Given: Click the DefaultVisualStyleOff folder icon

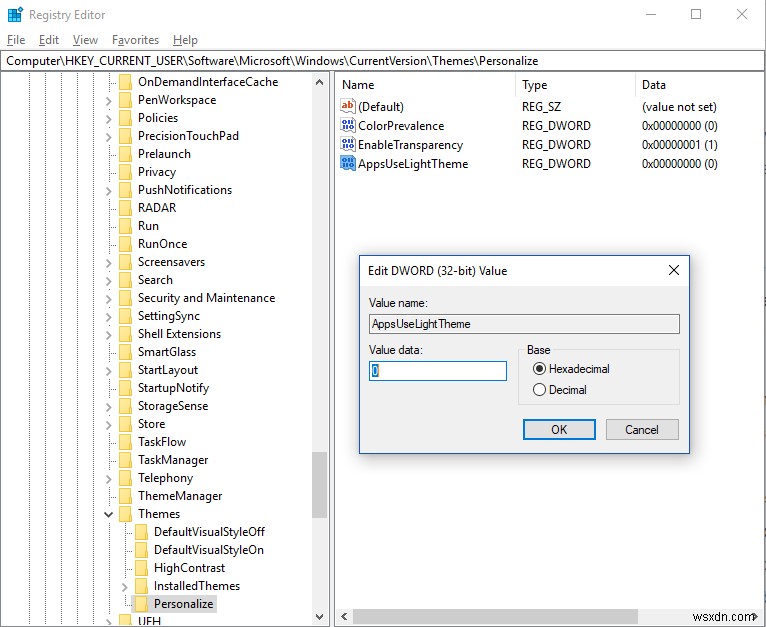Looking at the screenshot, I should point(142,532).
